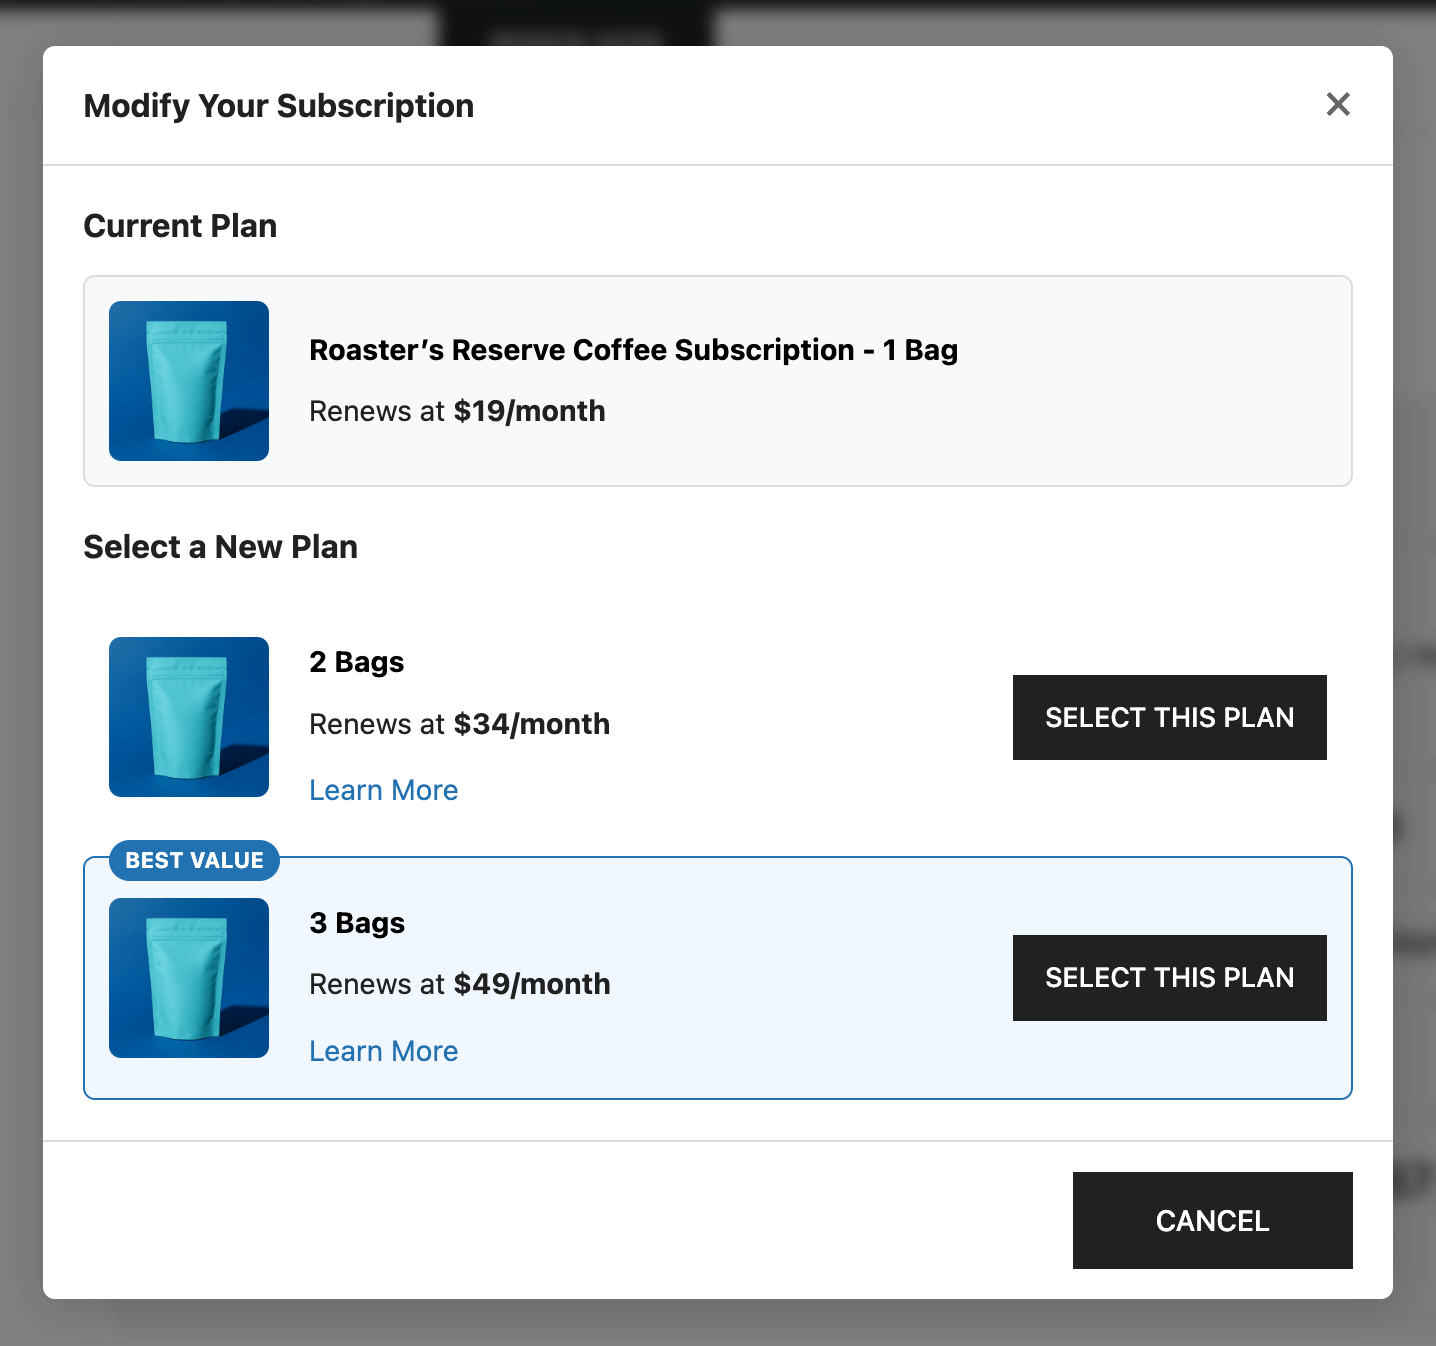
Task: Close the Modify Your Subscription dialog
Action: point(1338,104)
